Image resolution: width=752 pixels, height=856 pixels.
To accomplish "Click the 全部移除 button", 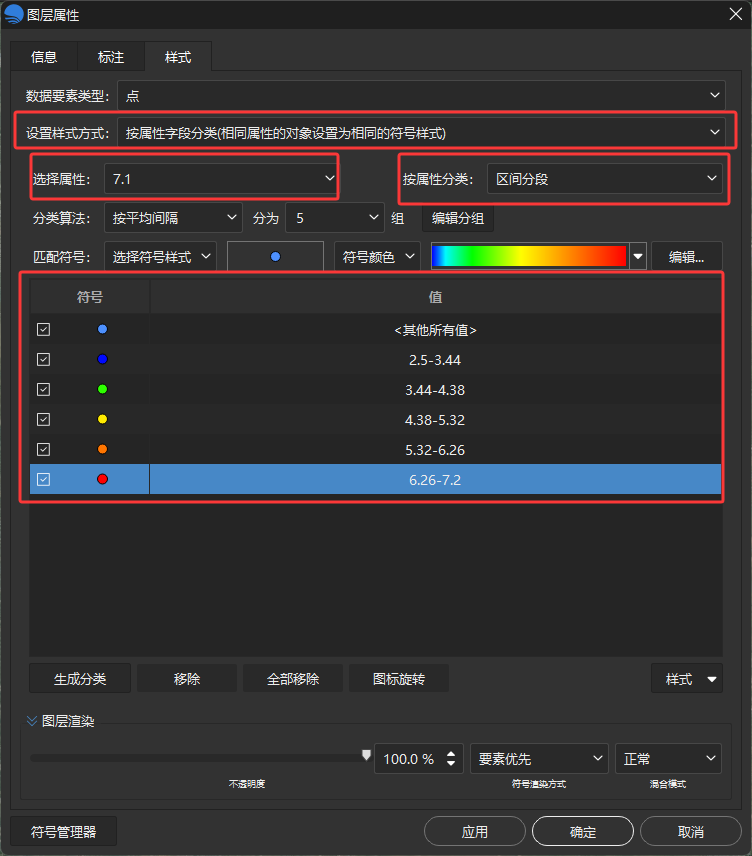I will [x=293, y=679].
